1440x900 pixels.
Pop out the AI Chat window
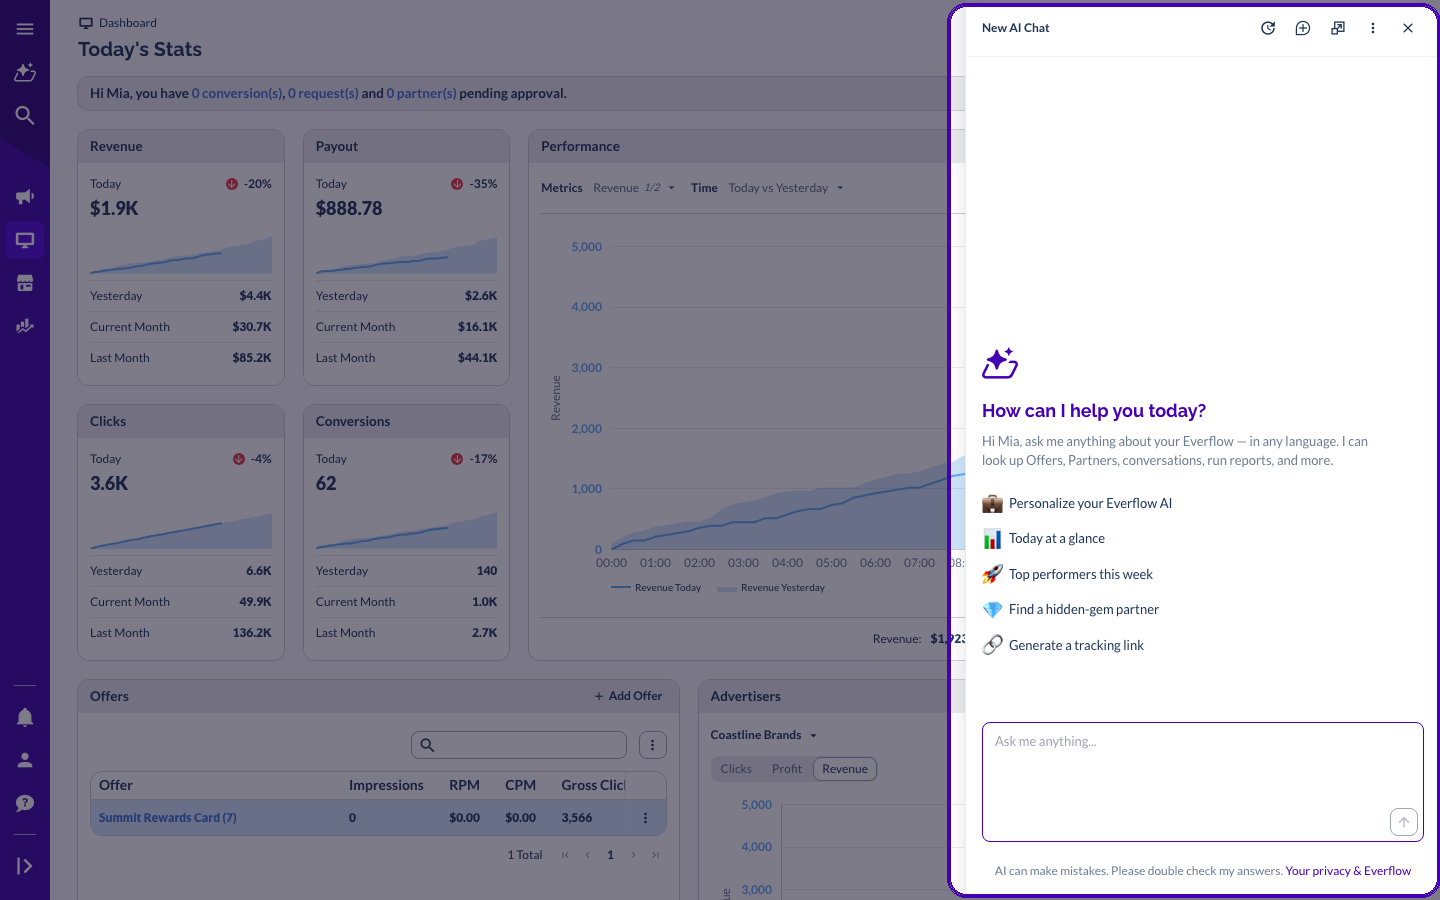tap(1338, 28)
